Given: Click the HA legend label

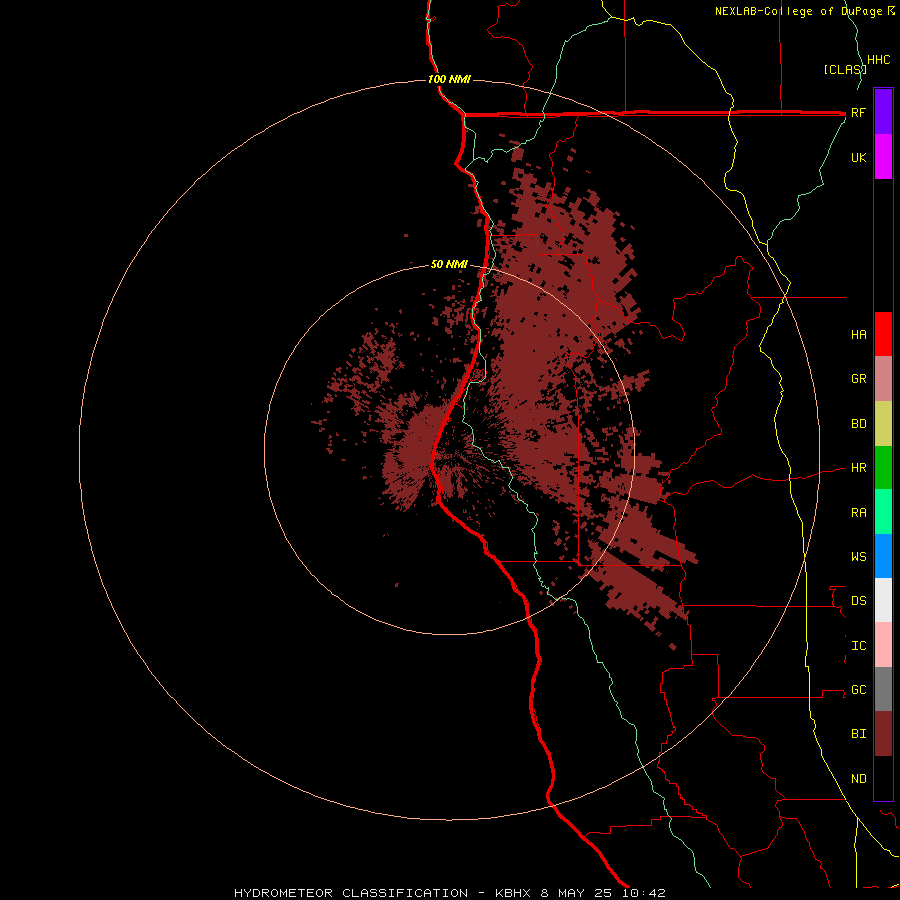Looking at the screenshot, I should 858,335.
